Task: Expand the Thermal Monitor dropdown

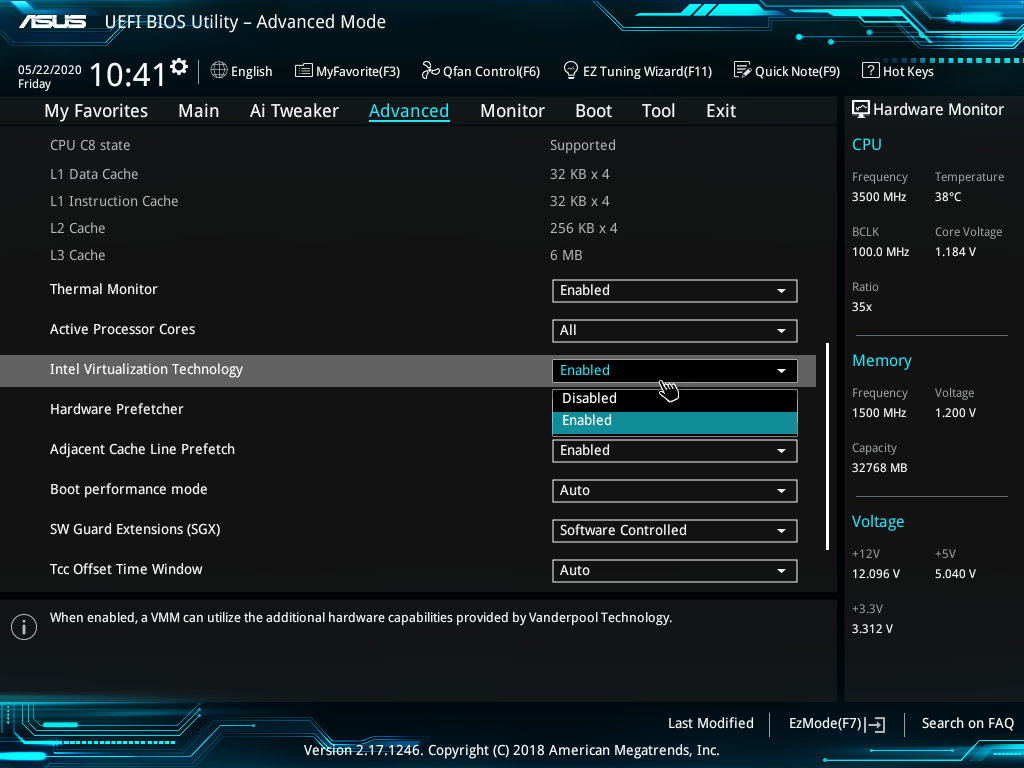Action: tap(674, 291)
